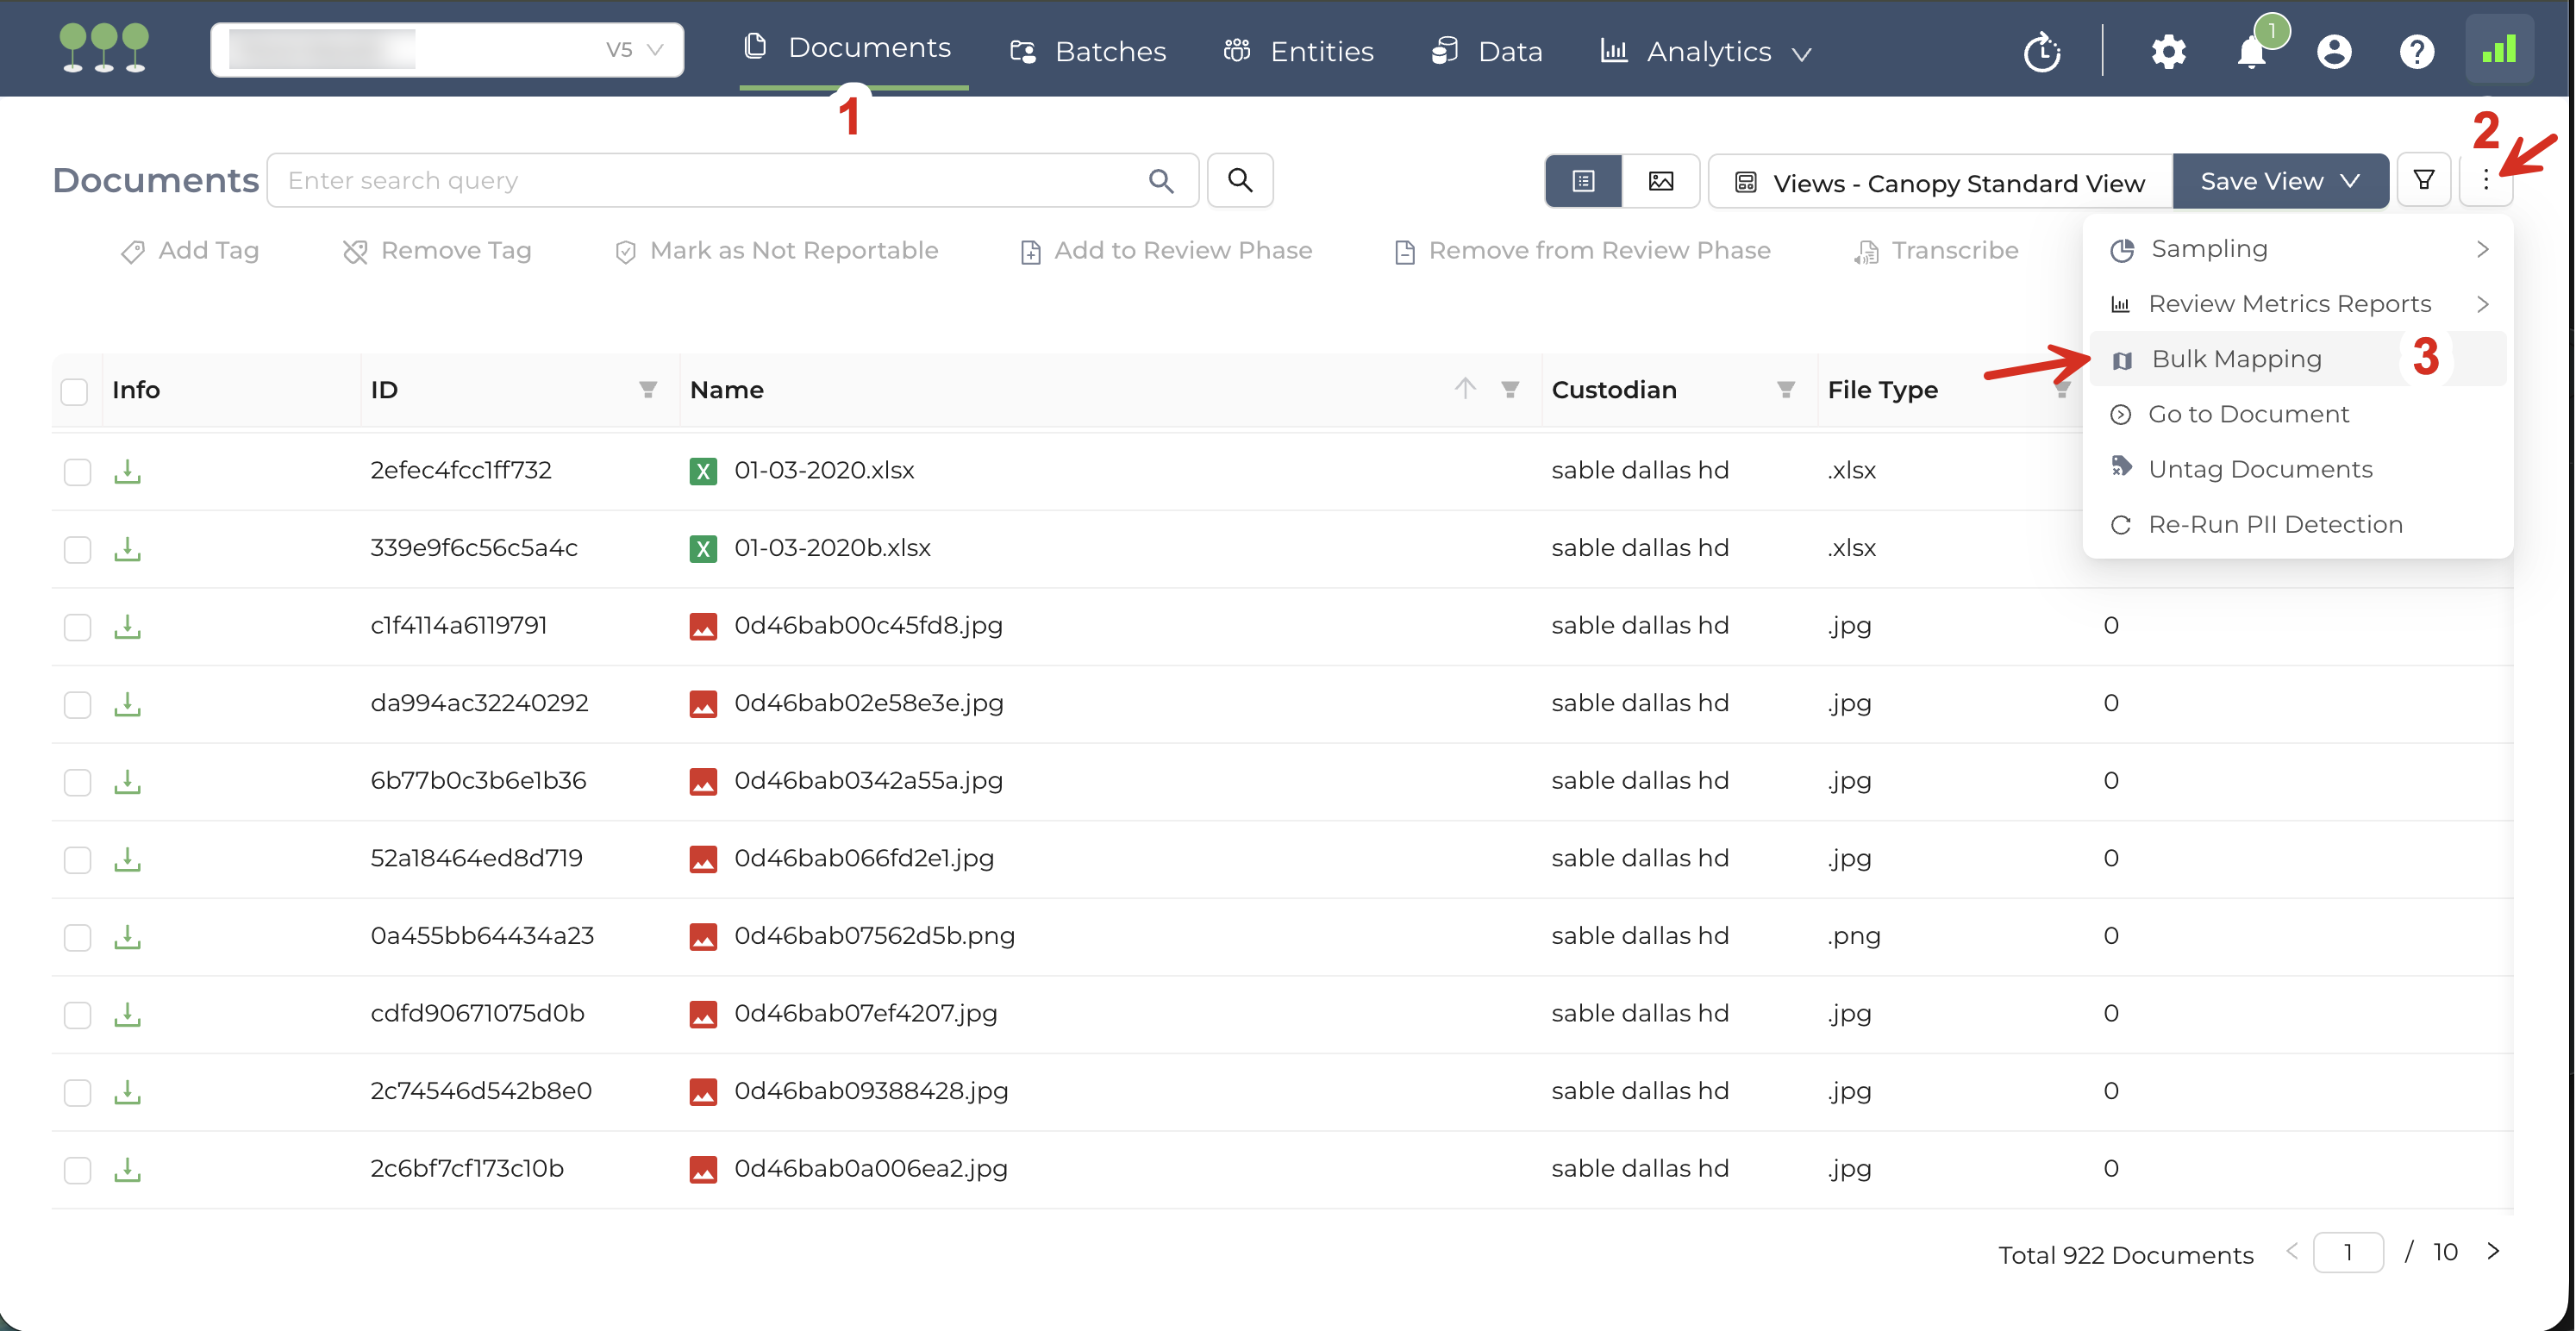Expand the Sampling submenu
This screenshot has width=2576, height=1331.
[x=2297, y=249]
